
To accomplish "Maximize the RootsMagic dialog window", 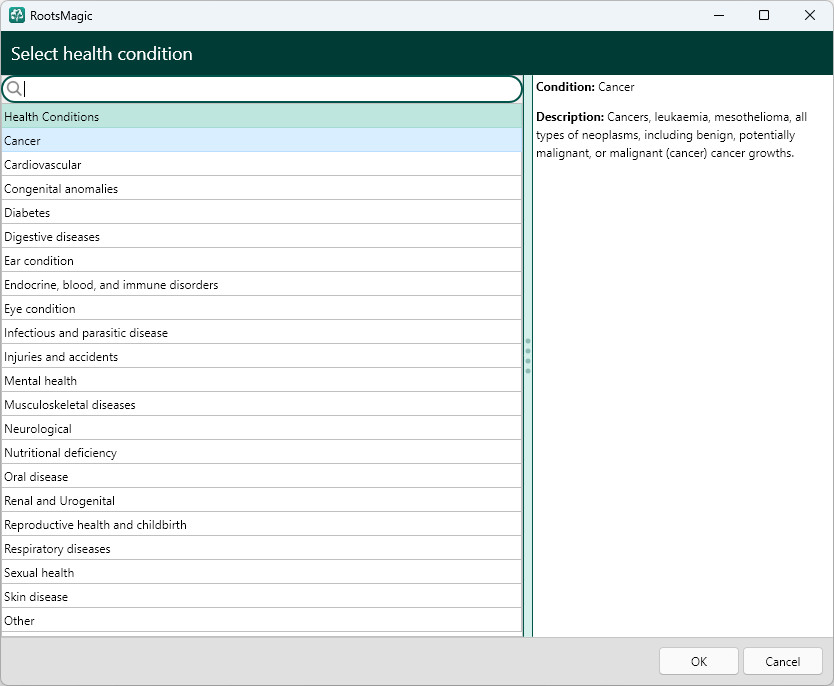I will click(764, 15).
